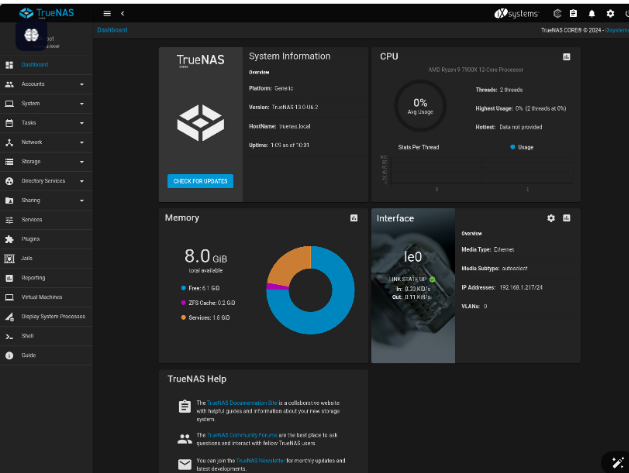The height and width of the screenshot is (473, 629).
Task: Open the Plugins page
Action: tap(31, 239)
